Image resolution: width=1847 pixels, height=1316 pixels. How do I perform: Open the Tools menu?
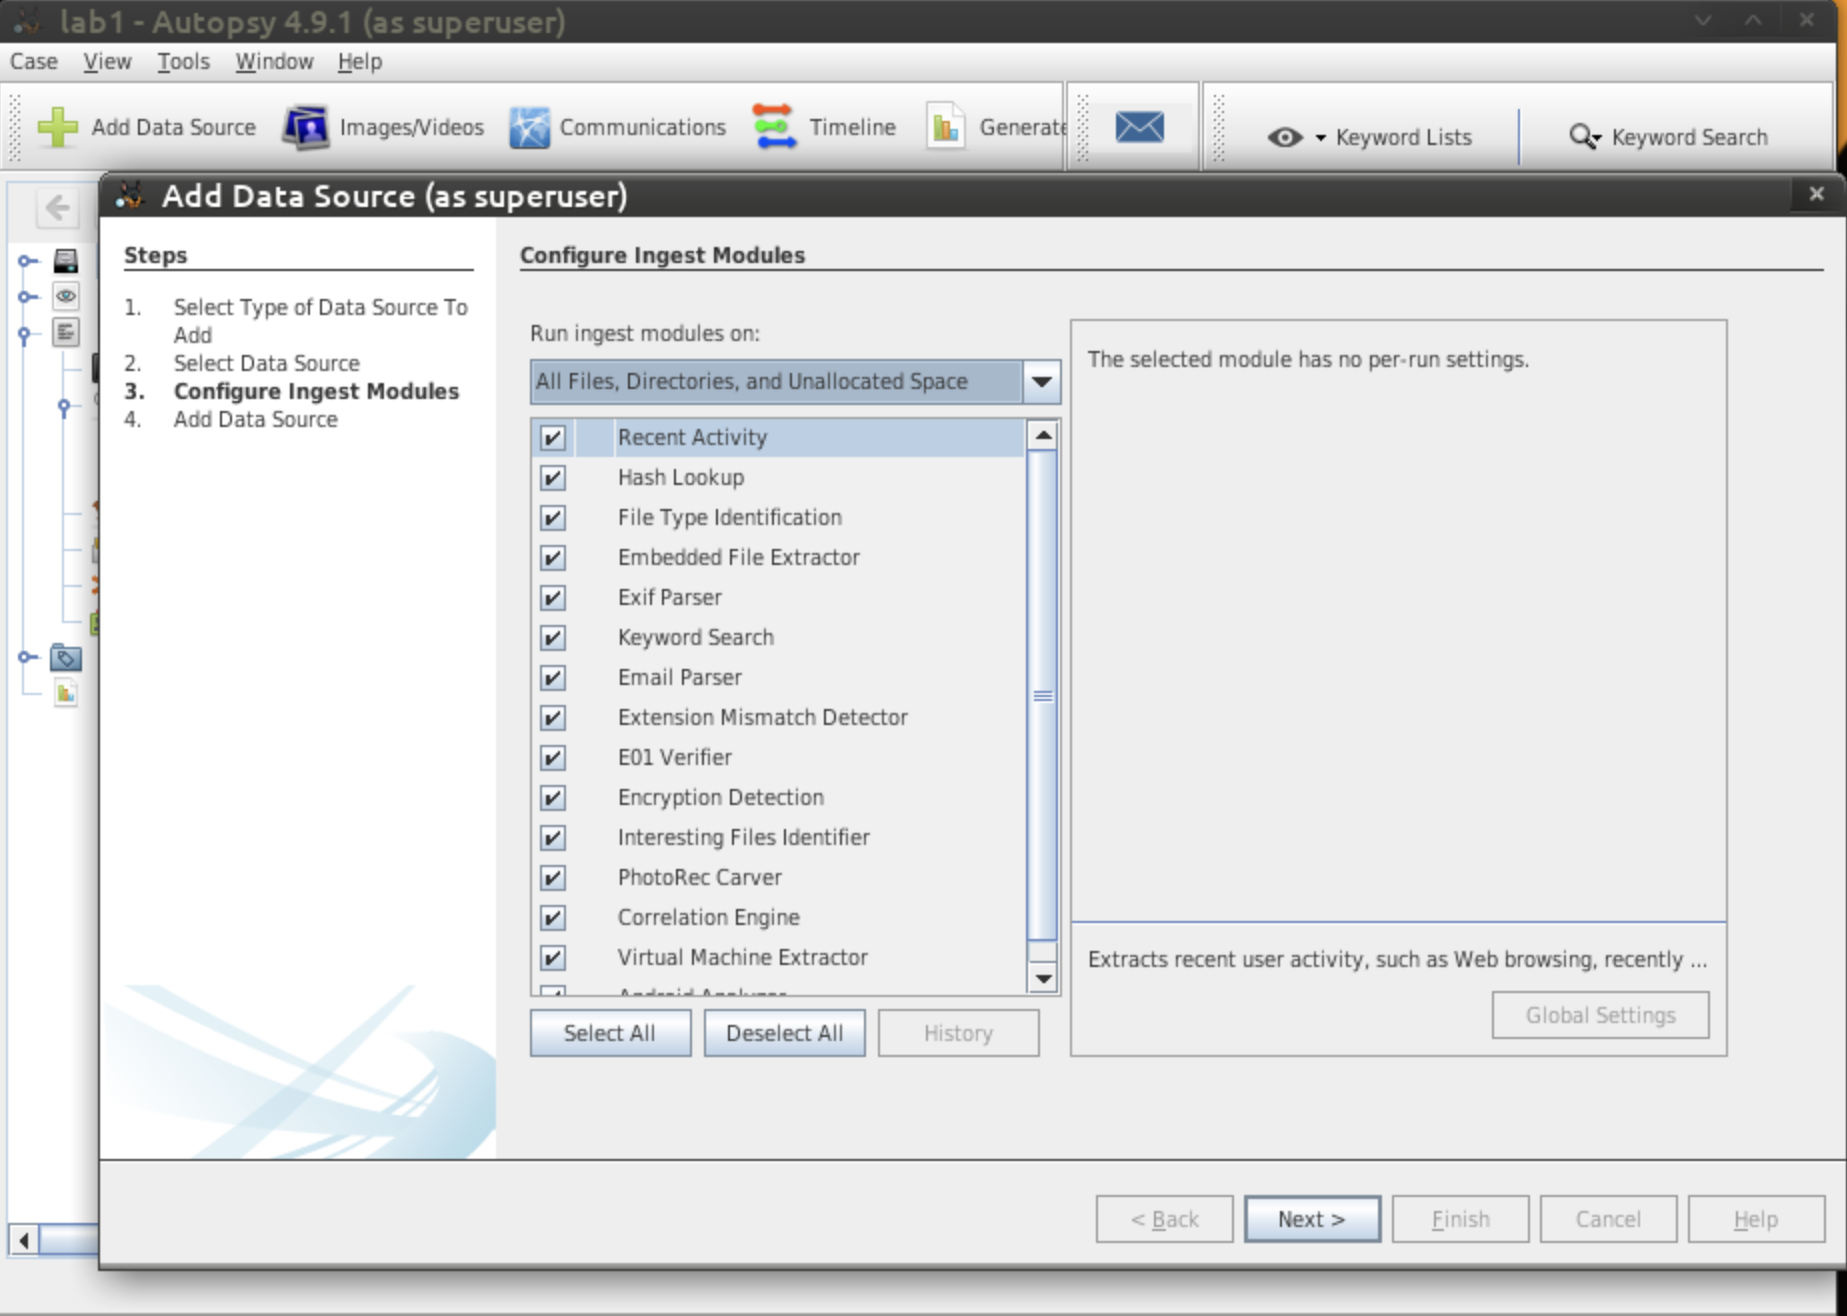[183, 61]
